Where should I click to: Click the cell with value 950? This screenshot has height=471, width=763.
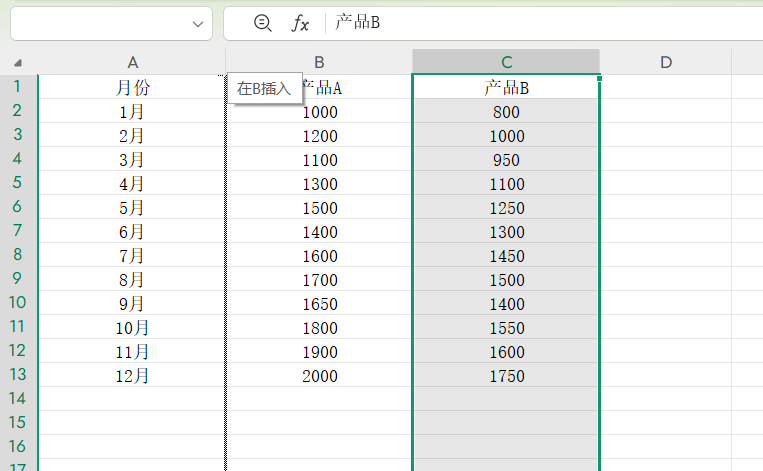(x=506, y=160)
